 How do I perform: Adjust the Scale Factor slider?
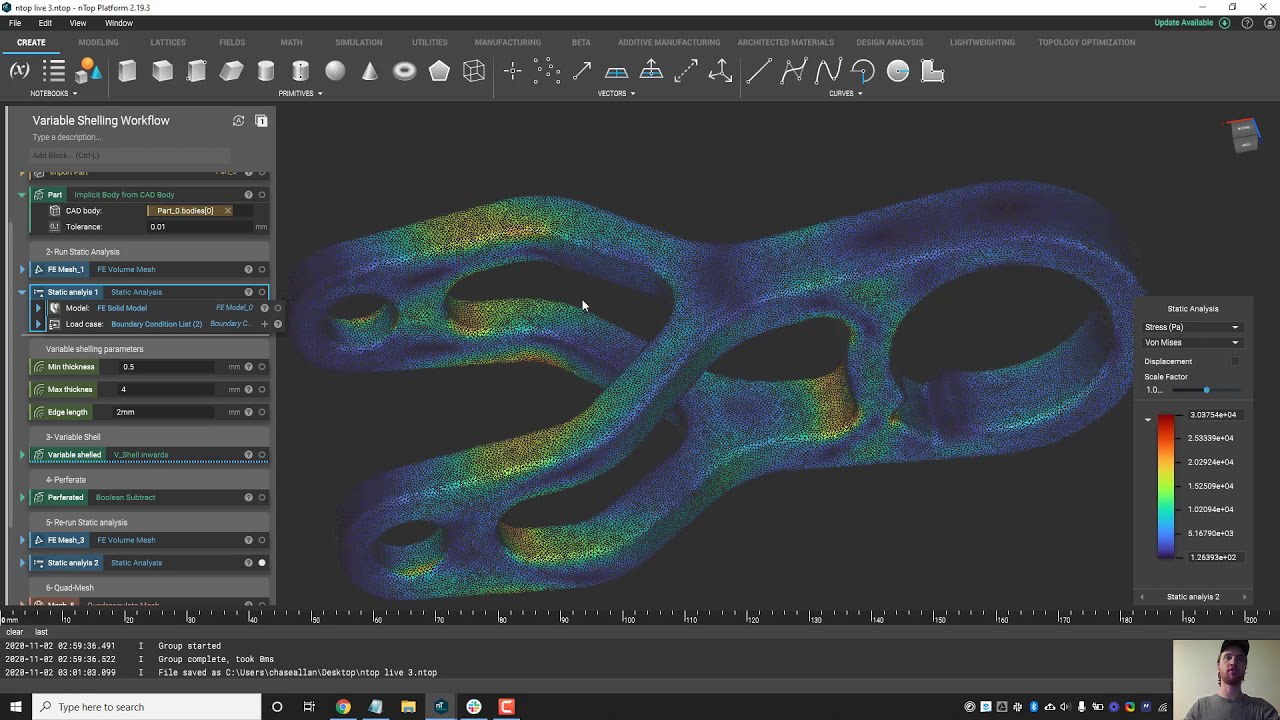(x=1206, y=390)
